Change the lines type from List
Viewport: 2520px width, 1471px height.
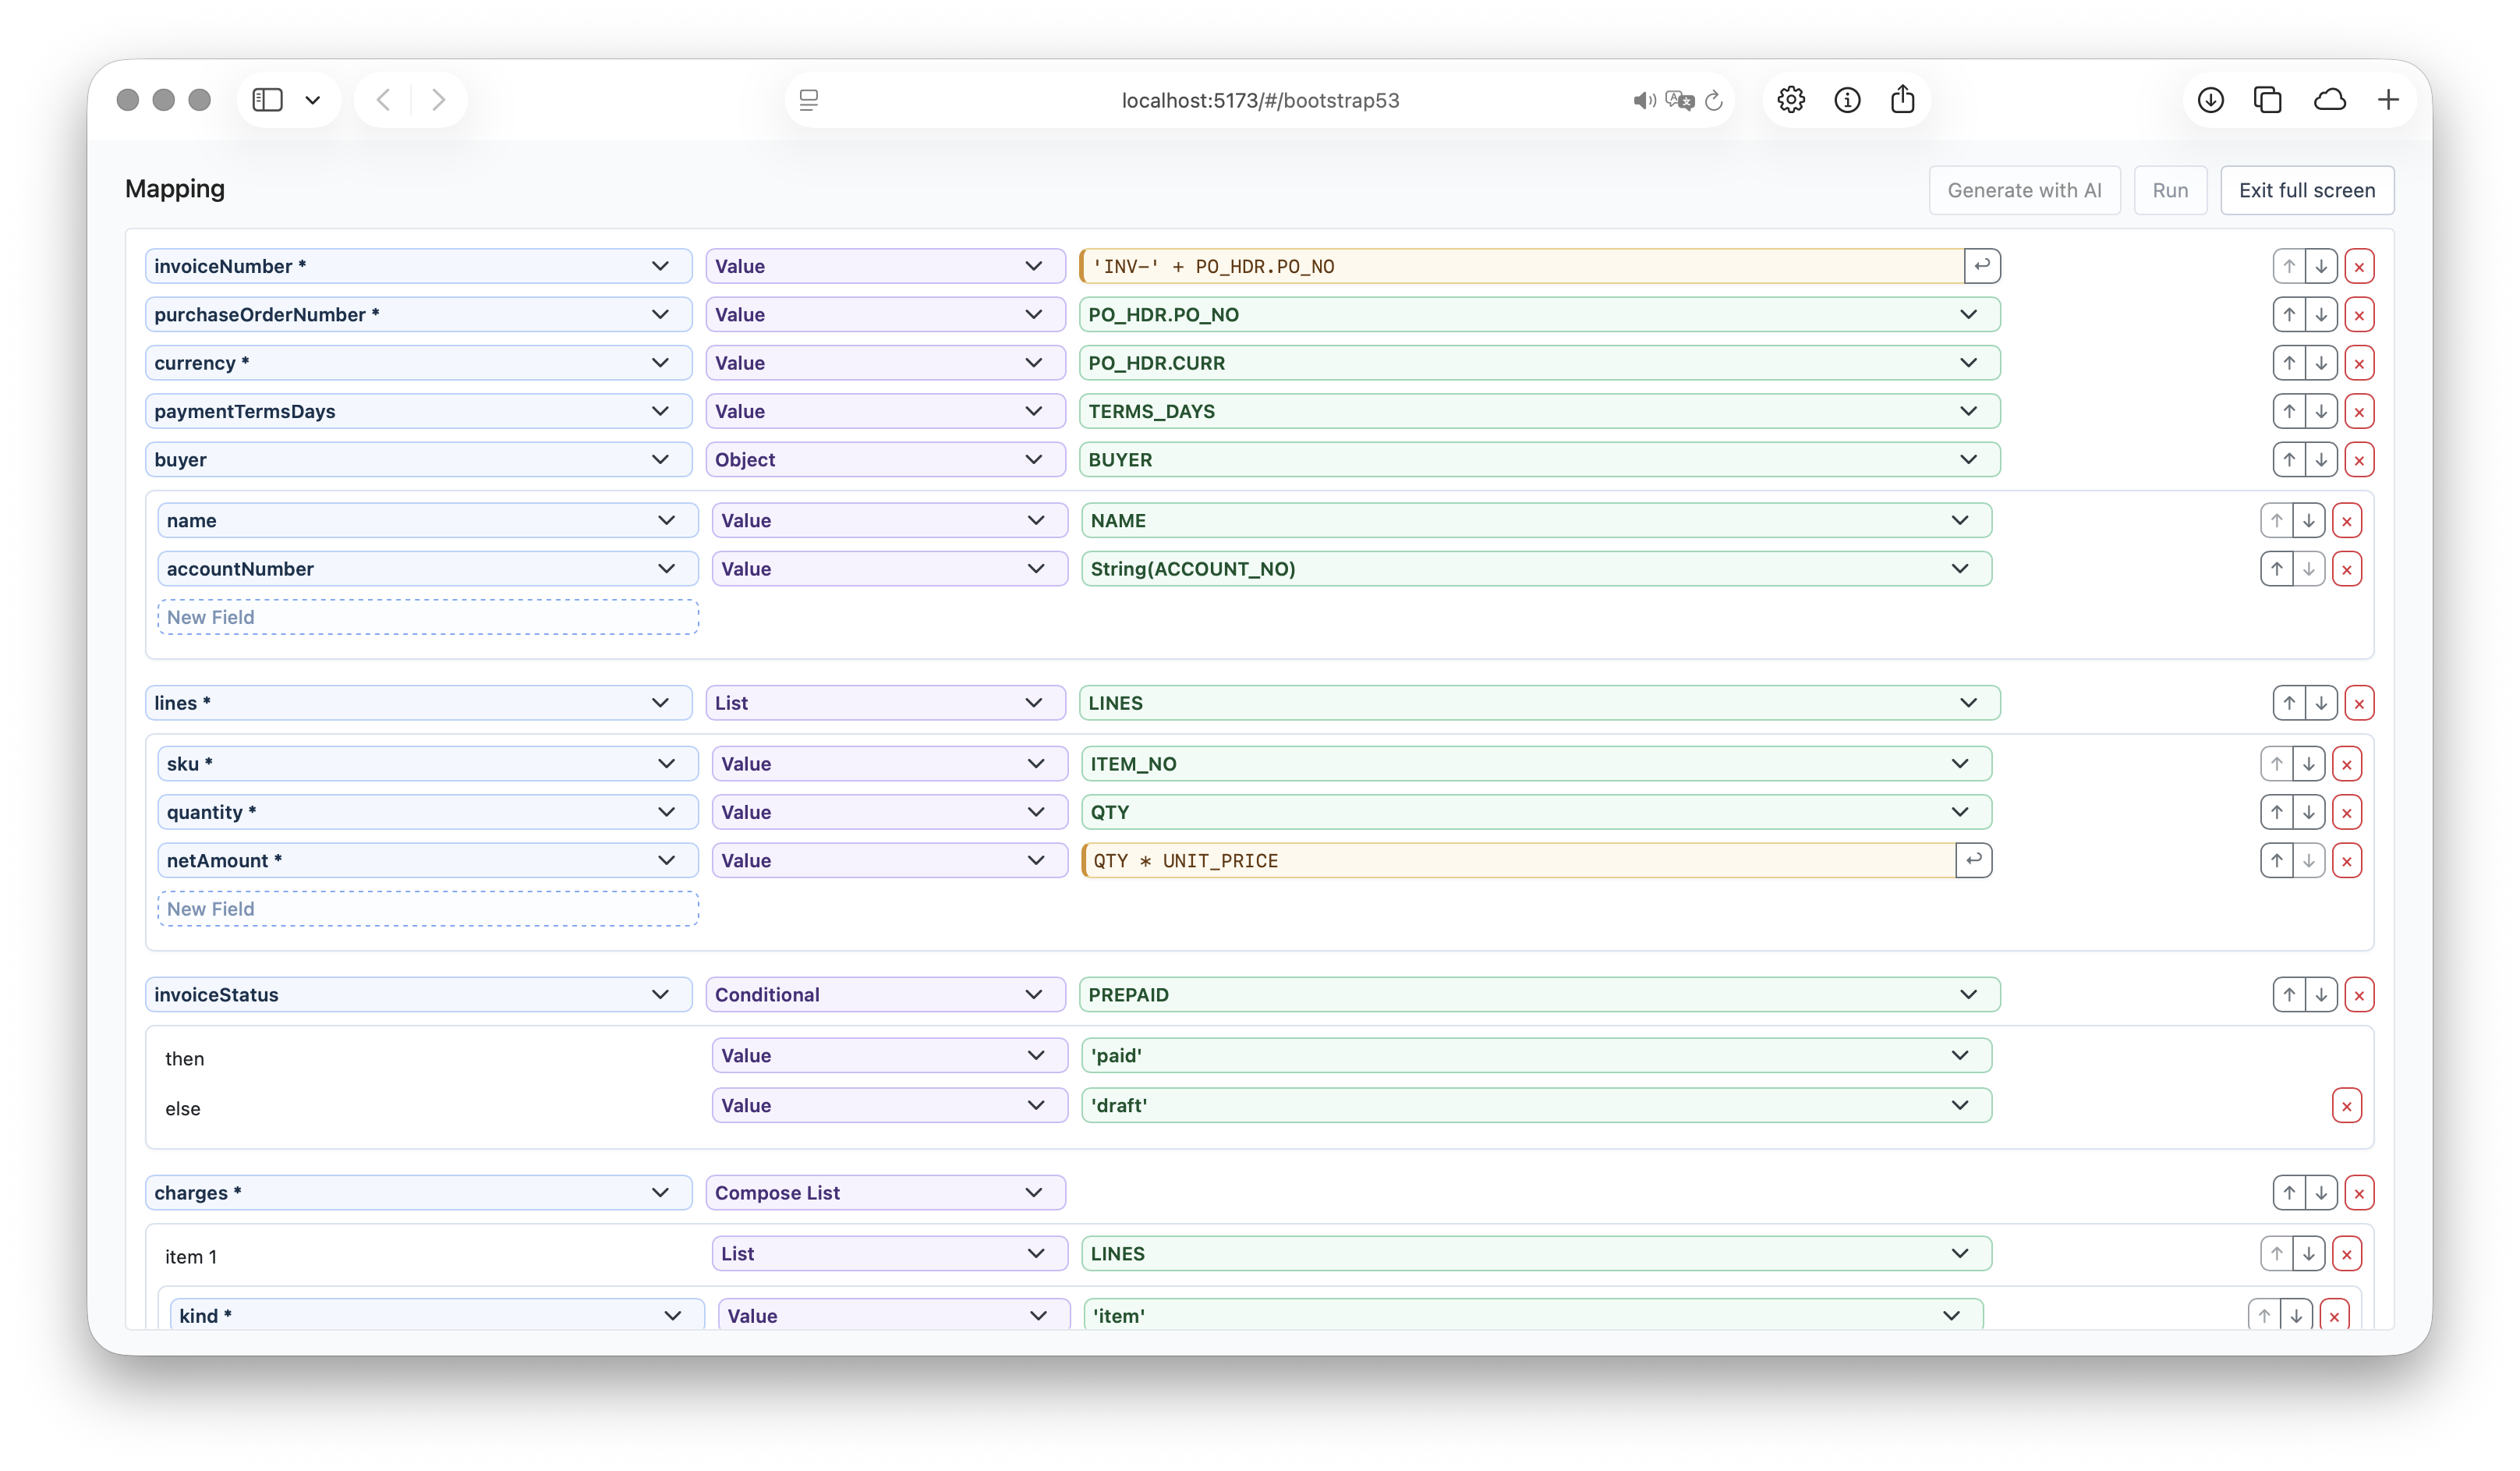click(885, 703)
